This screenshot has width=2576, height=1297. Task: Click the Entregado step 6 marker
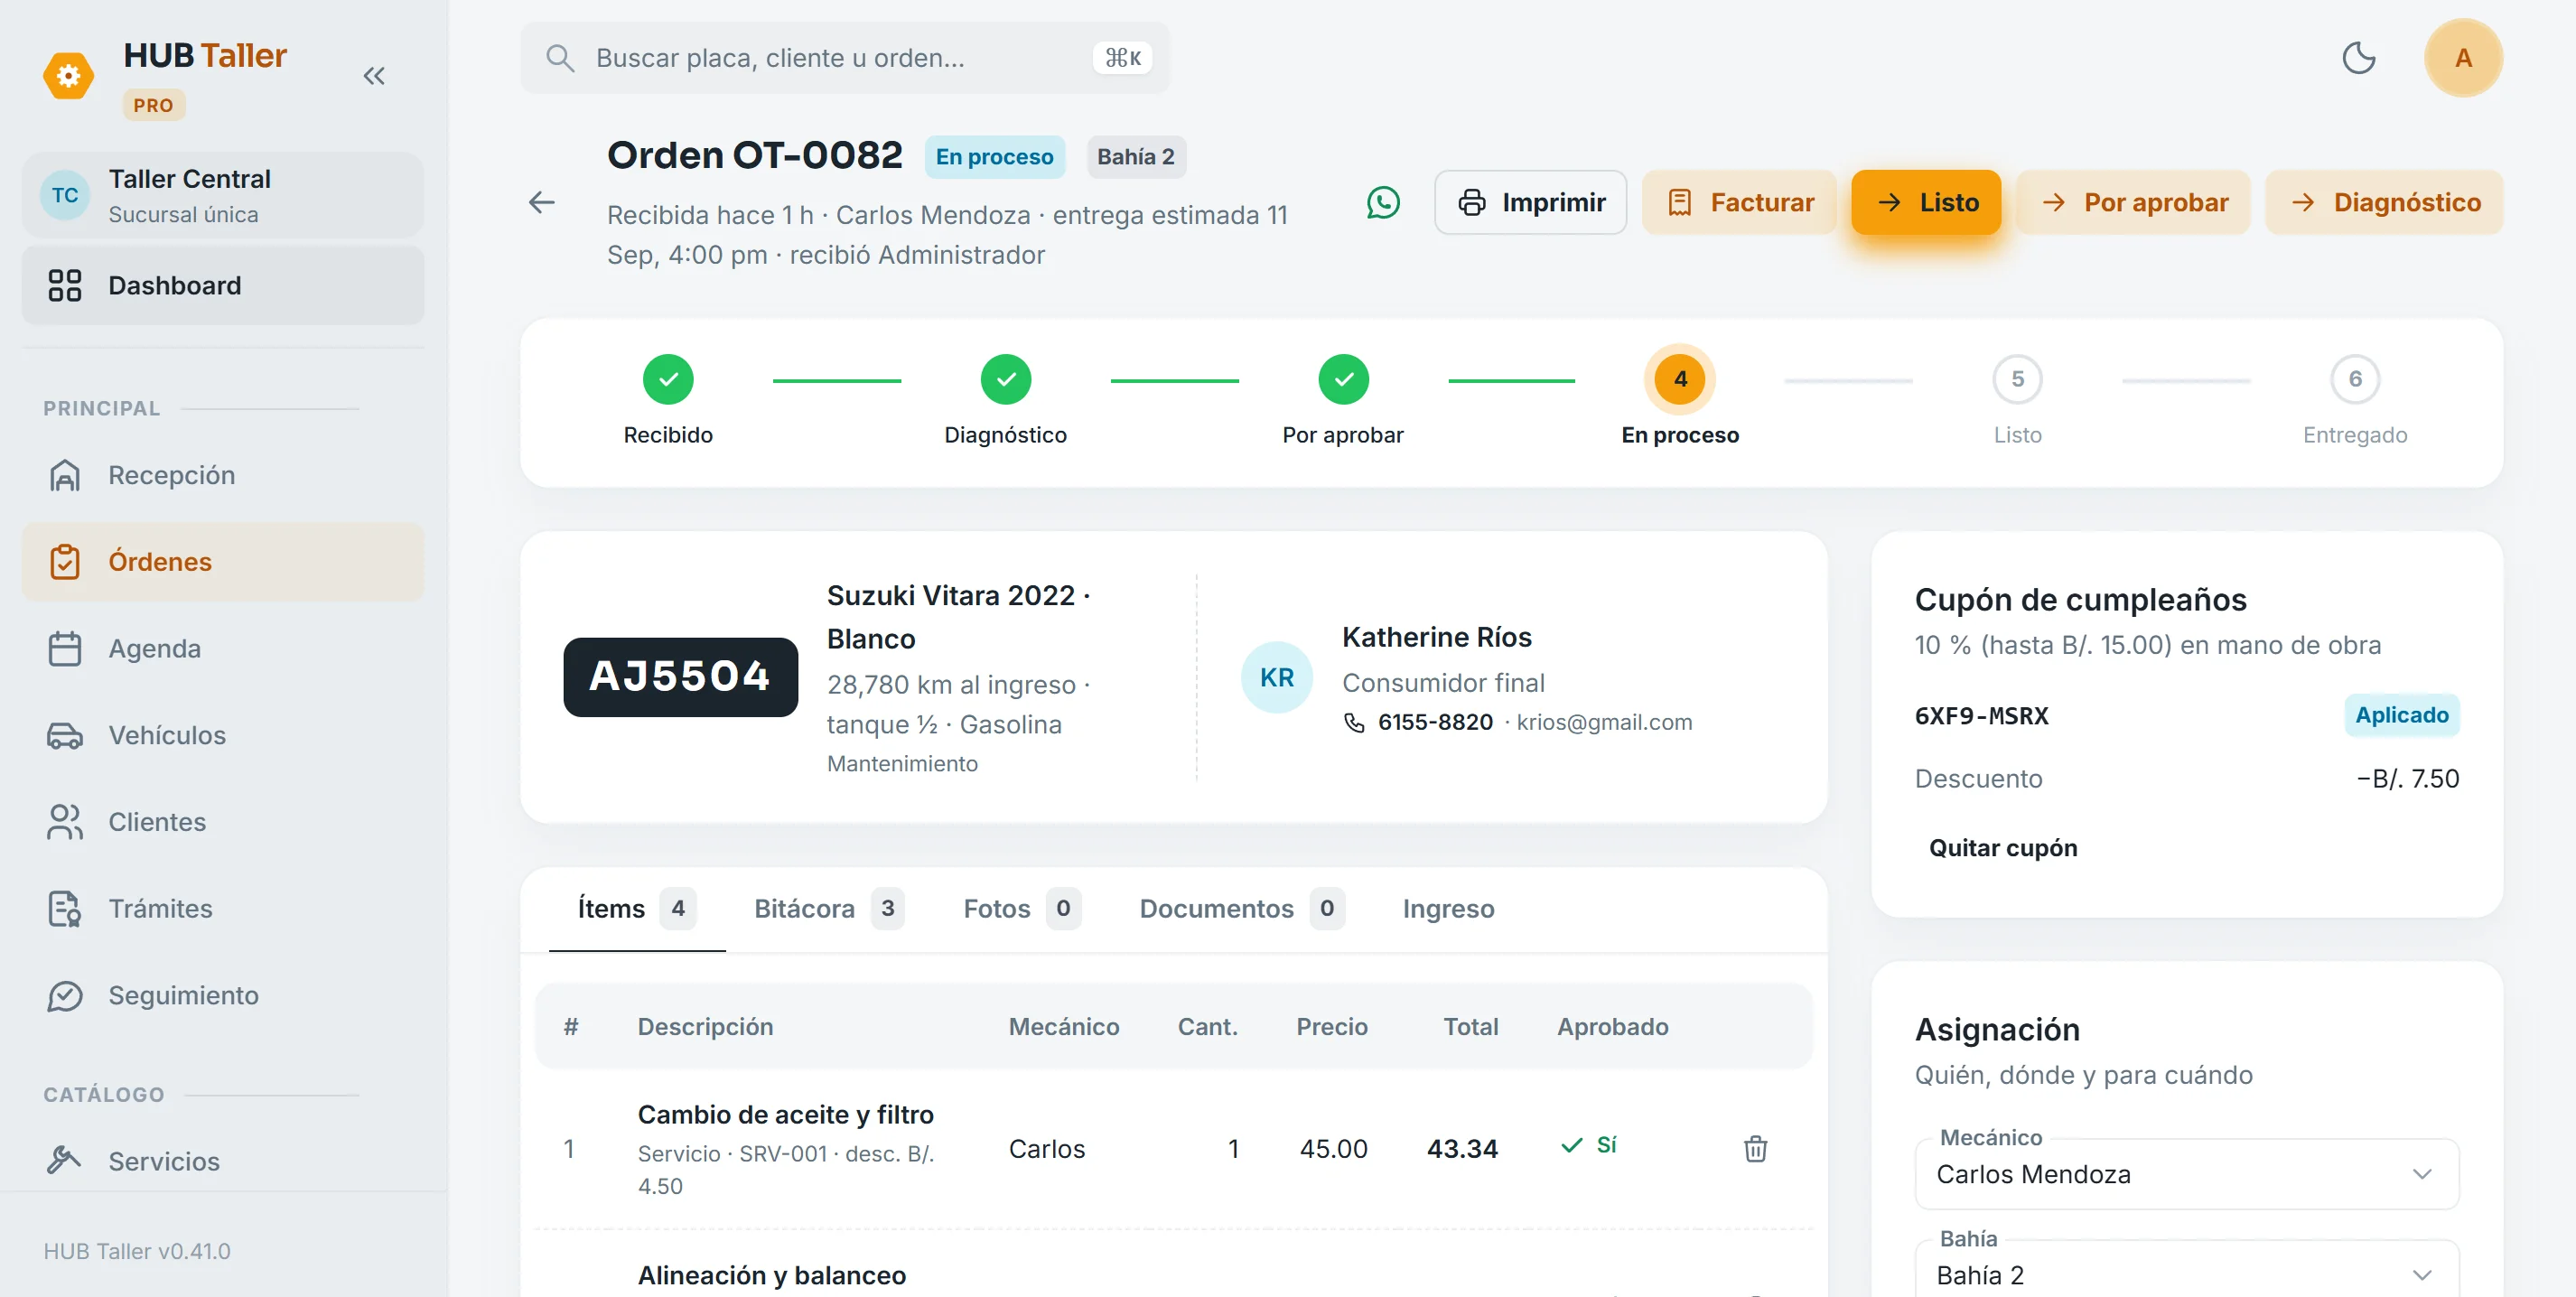(2355, 380)
